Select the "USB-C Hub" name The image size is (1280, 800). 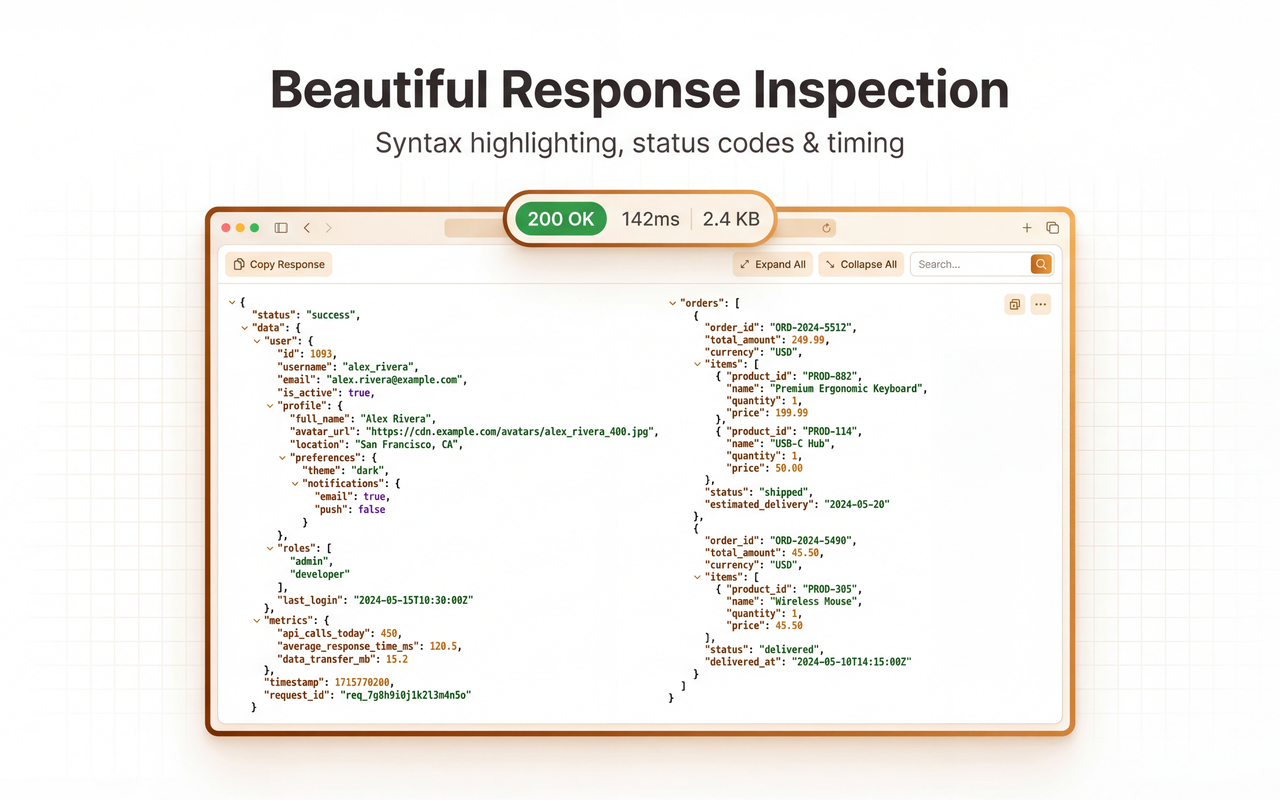801,444
